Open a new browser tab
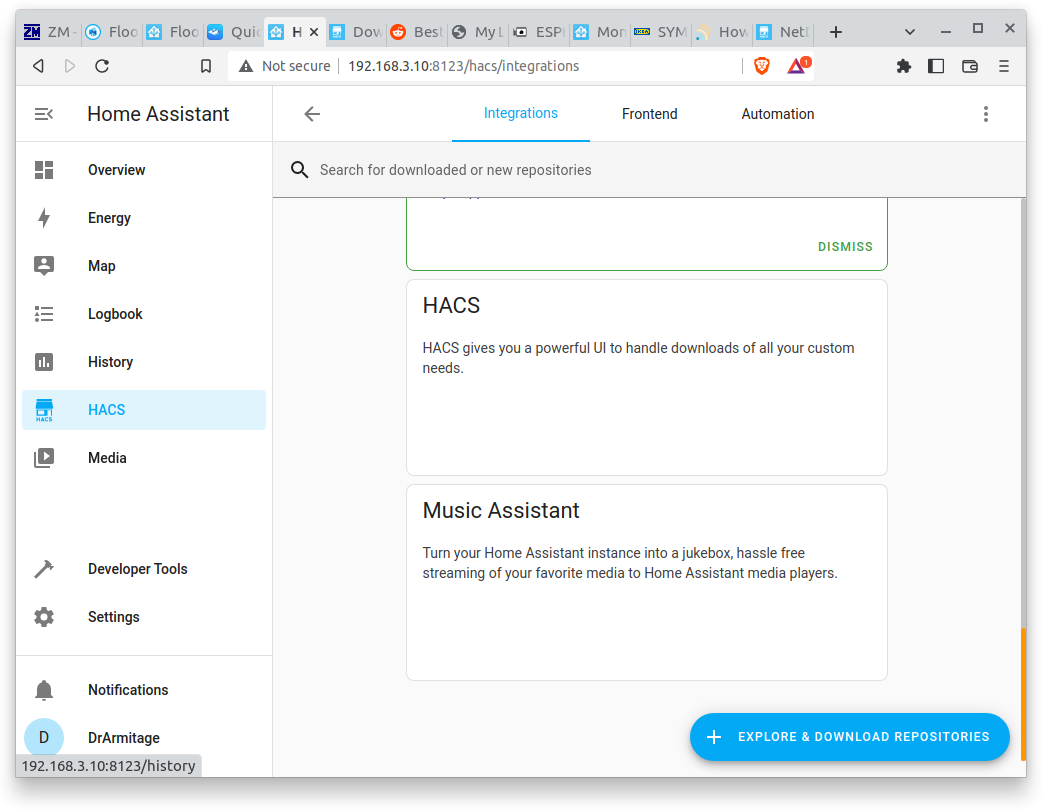 pyautogui.click(x=836, y=32)
